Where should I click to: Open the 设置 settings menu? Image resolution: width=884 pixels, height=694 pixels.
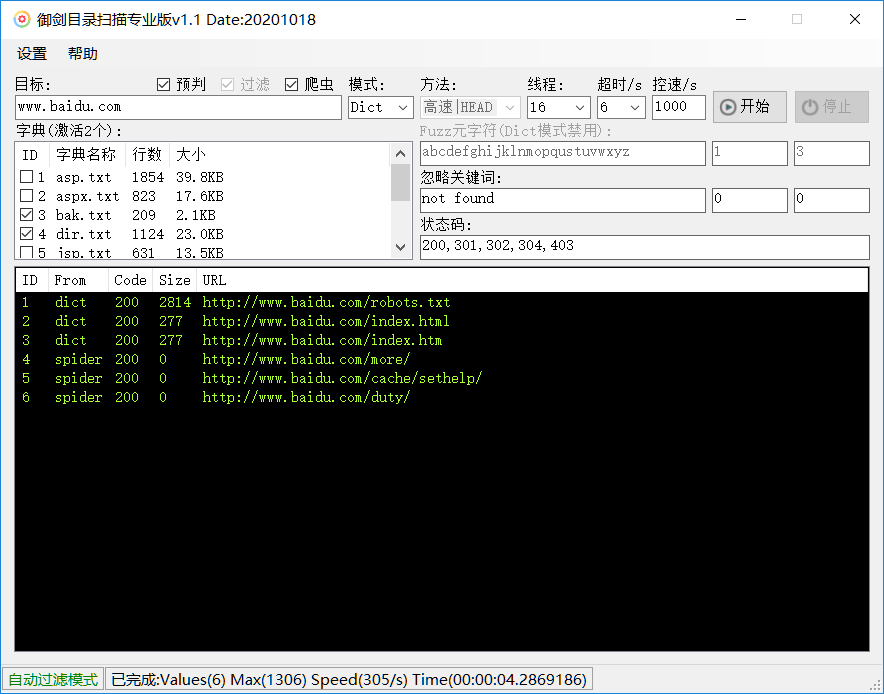(x=32, y=54)
